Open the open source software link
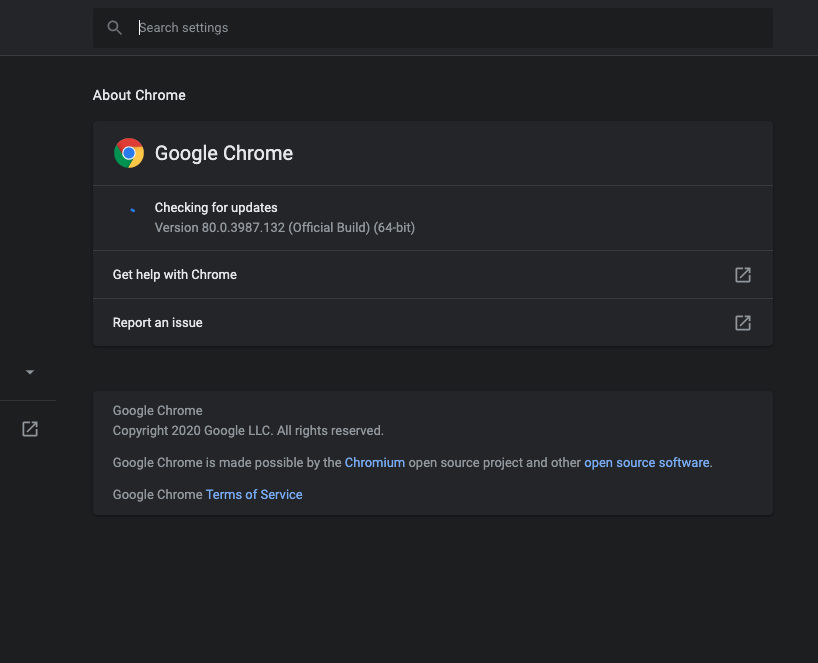Screen dimensions: 818x663 (646, 463)
